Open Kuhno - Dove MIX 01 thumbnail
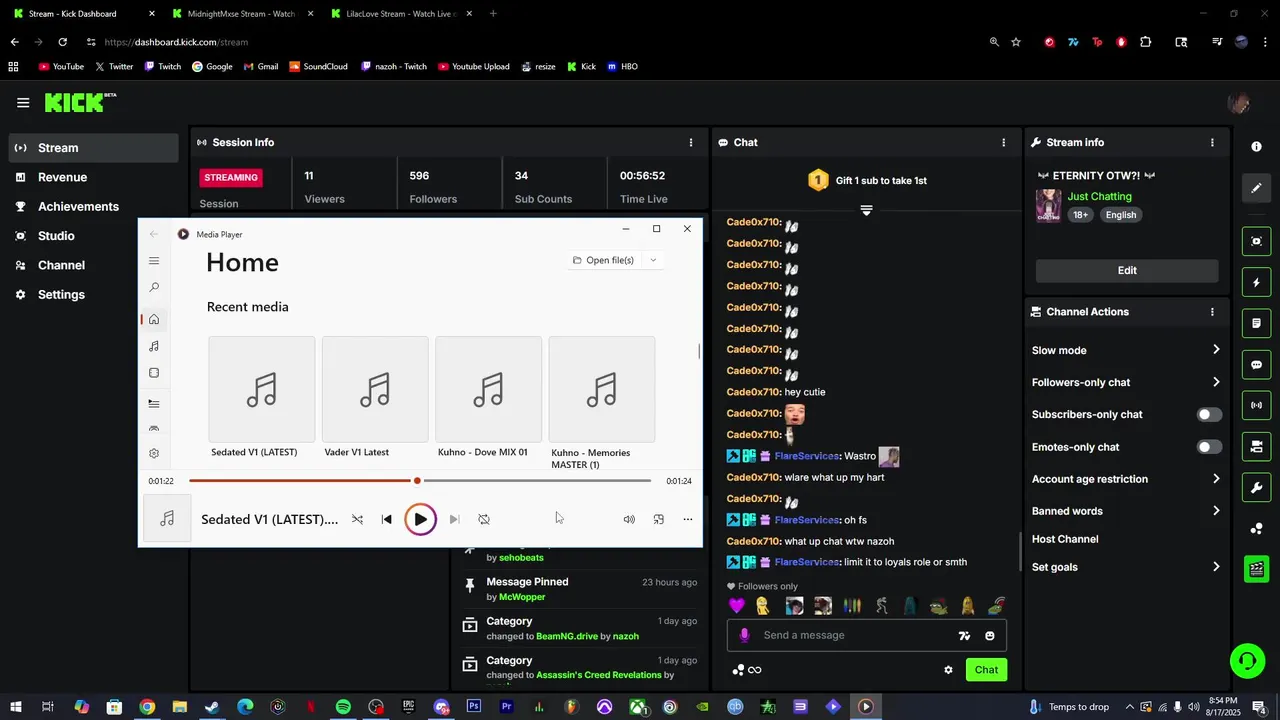This screenshot has height=720, width=1280. click(x=488, y=389)
